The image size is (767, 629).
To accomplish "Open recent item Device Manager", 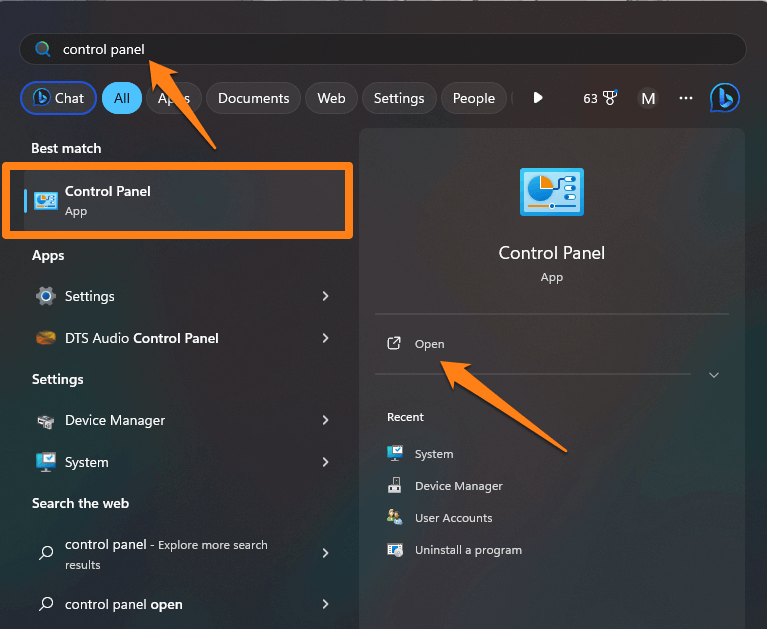I will (x=458, y=486).
